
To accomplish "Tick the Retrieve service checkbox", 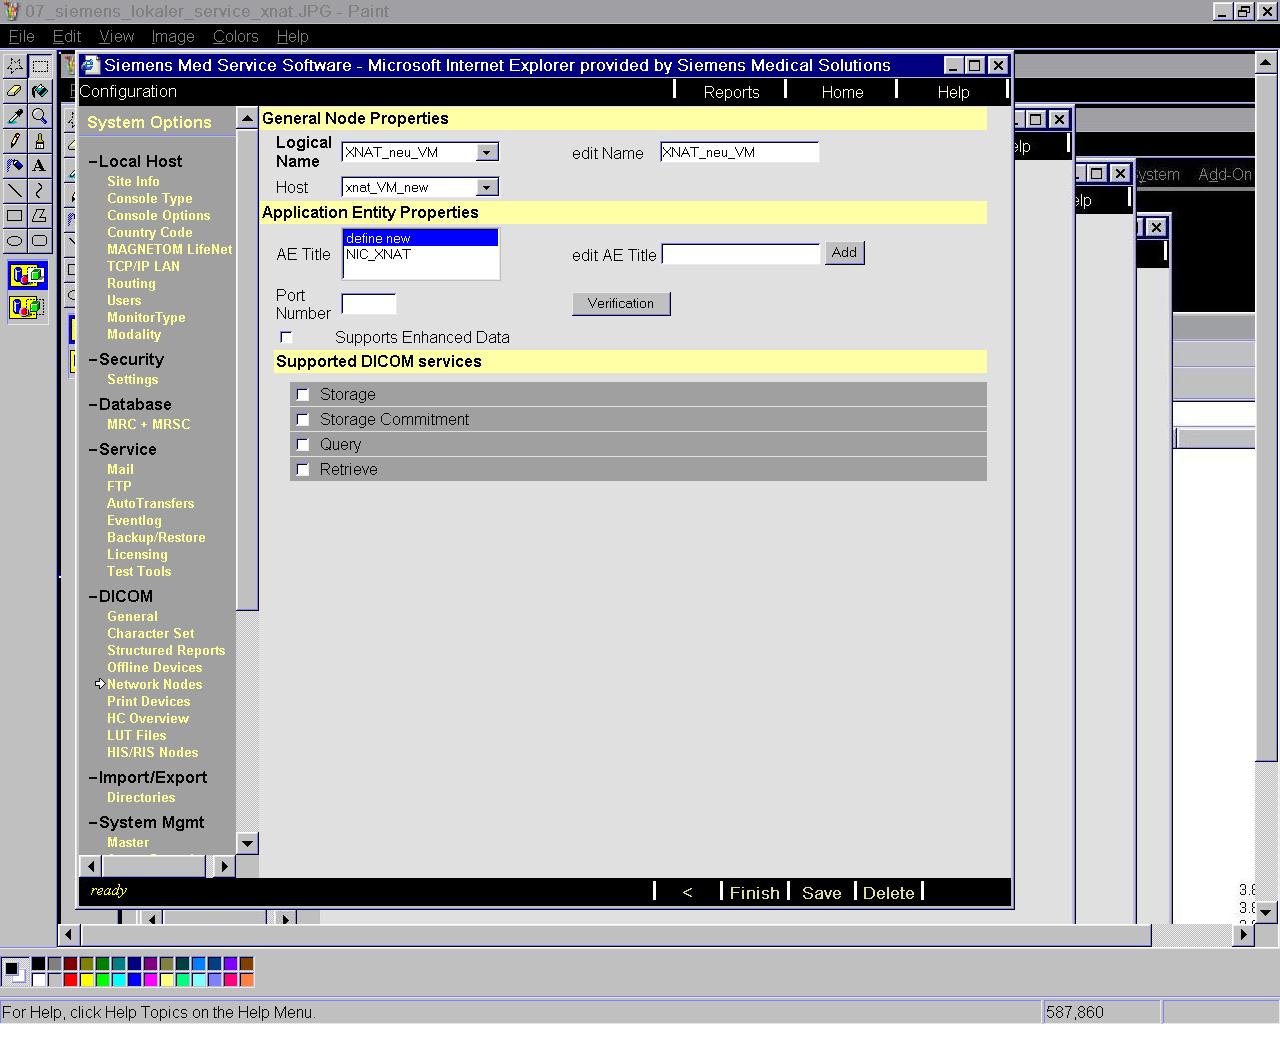I will 303,470.
